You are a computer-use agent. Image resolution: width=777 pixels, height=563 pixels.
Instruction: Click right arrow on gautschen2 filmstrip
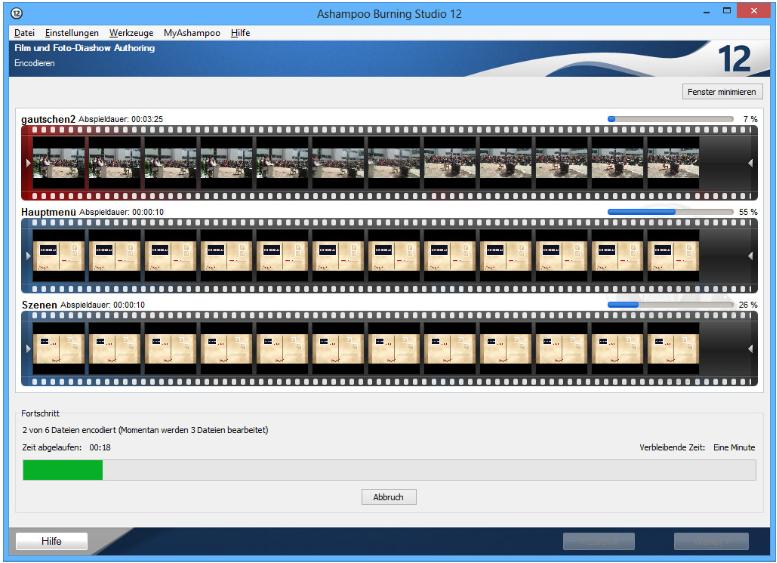[x=751, y=162]
